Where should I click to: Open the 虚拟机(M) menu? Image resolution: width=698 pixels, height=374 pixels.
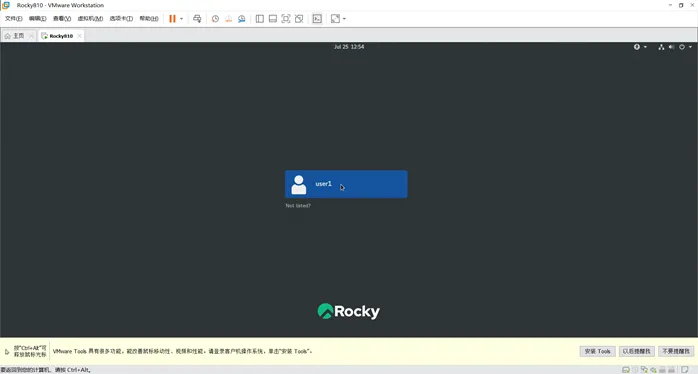click(90, 19)
